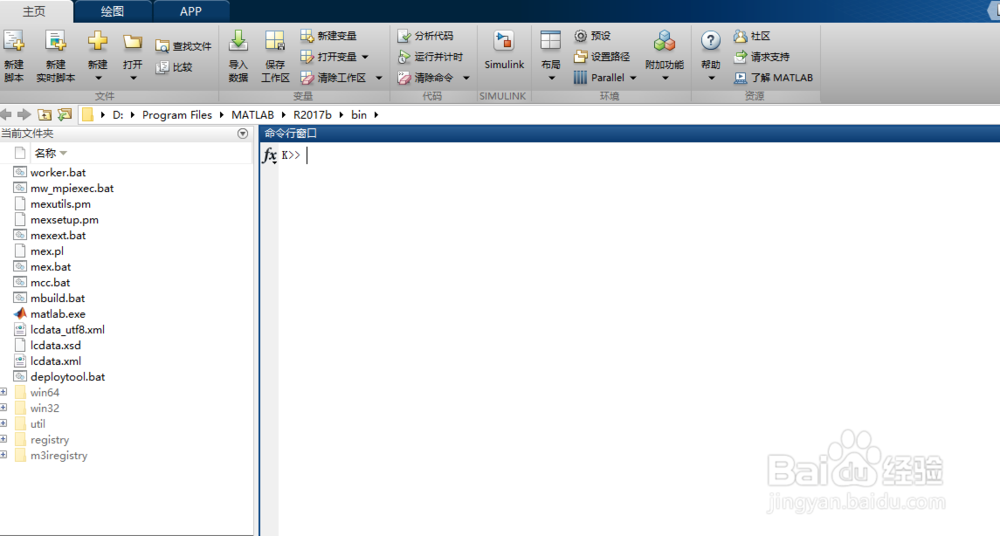Click 比较 compare button
Image resolution: width=1000 pixels, height=536 pixels.
[175, 67]
